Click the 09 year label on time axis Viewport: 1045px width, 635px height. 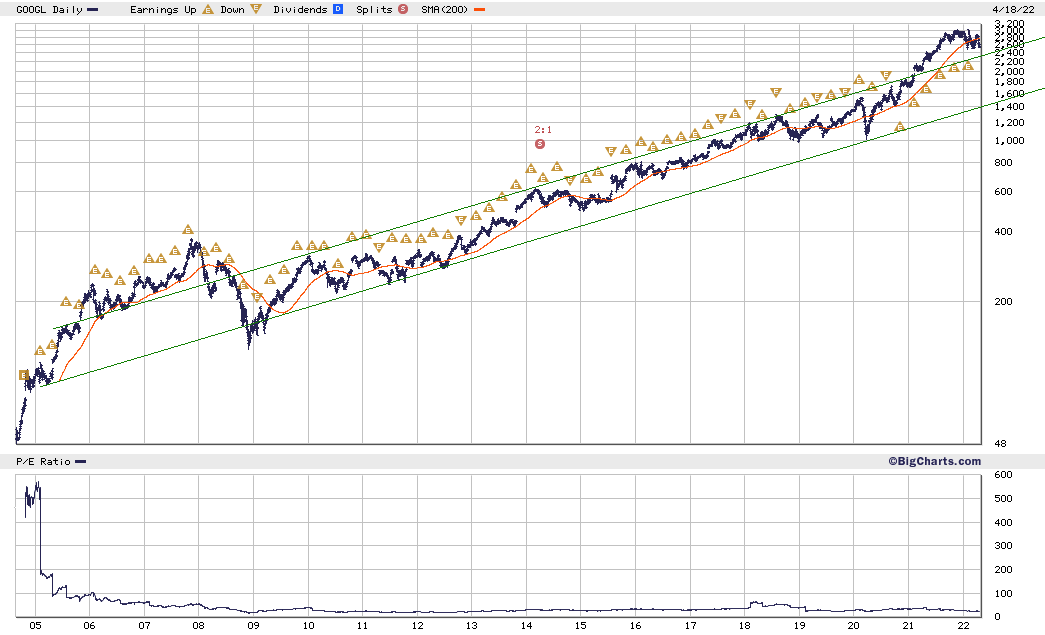coord(253,626)
